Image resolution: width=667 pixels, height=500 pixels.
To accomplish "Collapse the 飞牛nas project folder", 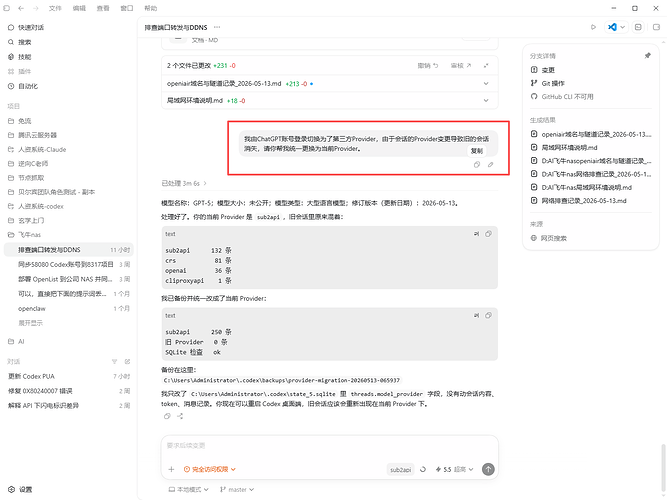I will tap(68, 235).
